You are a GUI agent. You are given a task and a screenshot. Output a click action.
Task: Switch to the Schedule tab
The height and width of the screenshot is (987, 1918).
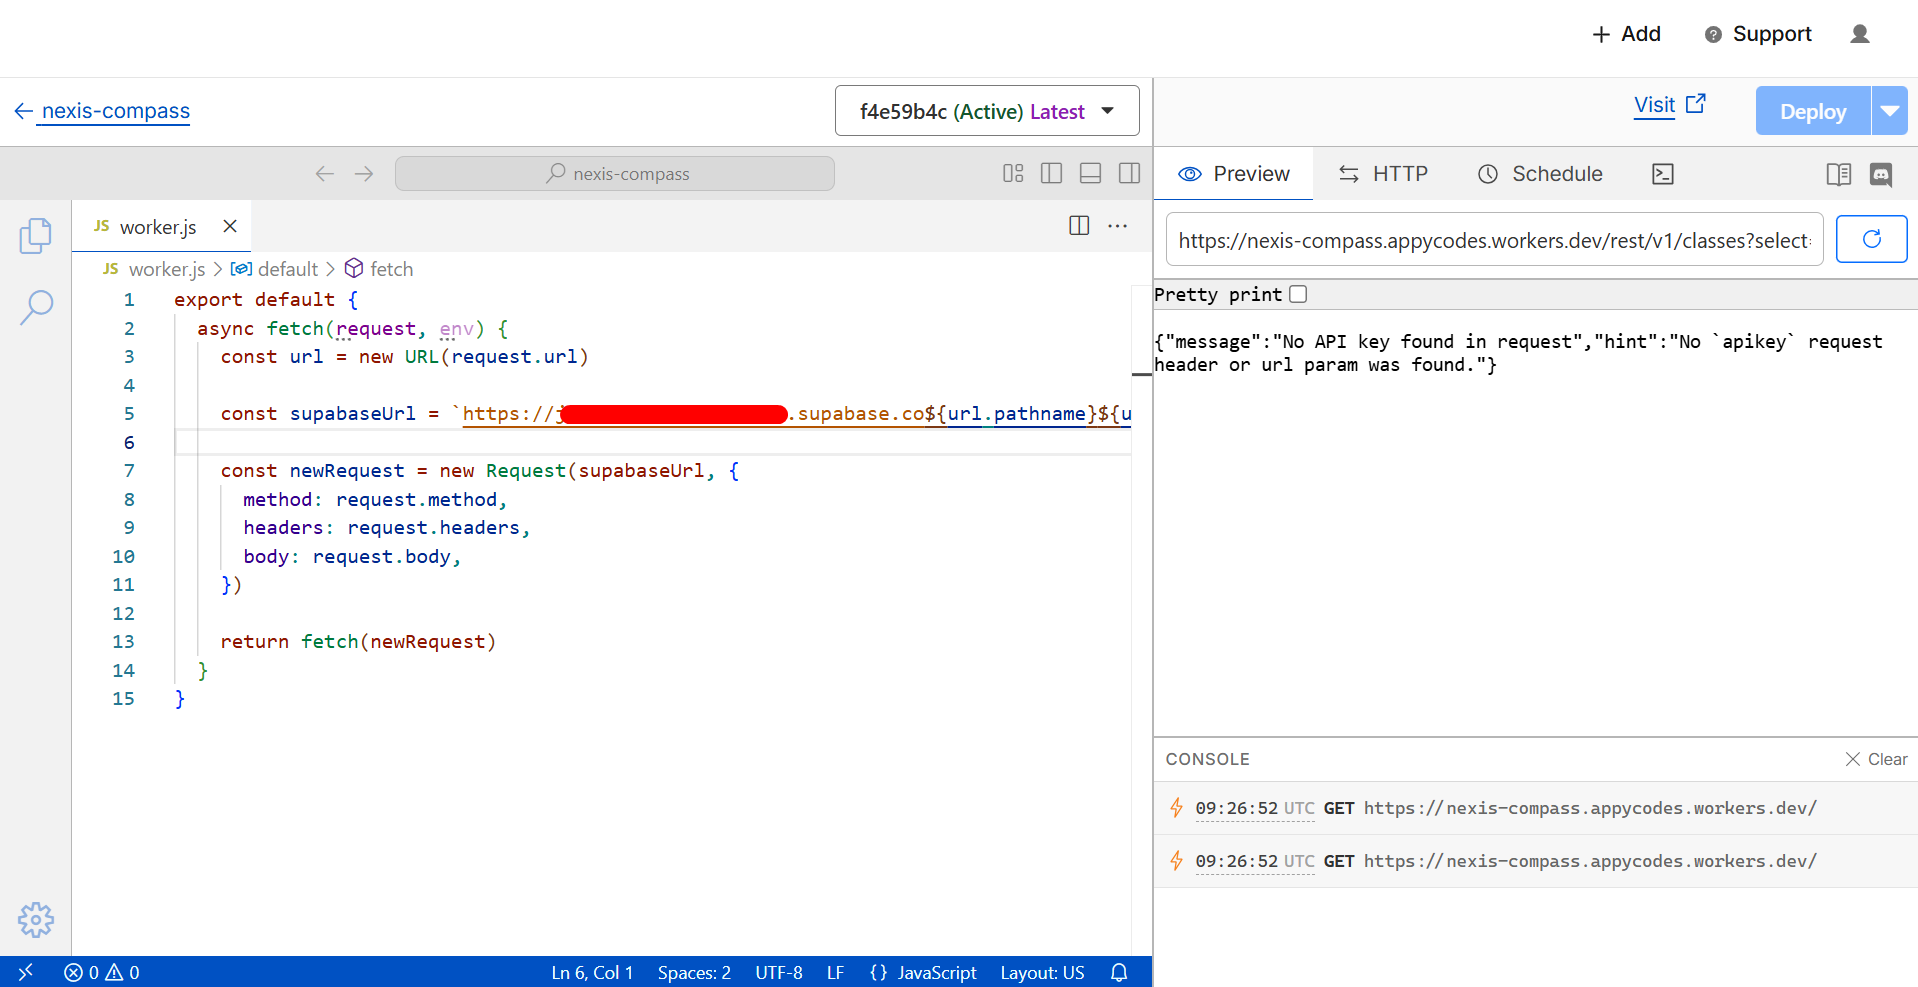point(1554,173)
